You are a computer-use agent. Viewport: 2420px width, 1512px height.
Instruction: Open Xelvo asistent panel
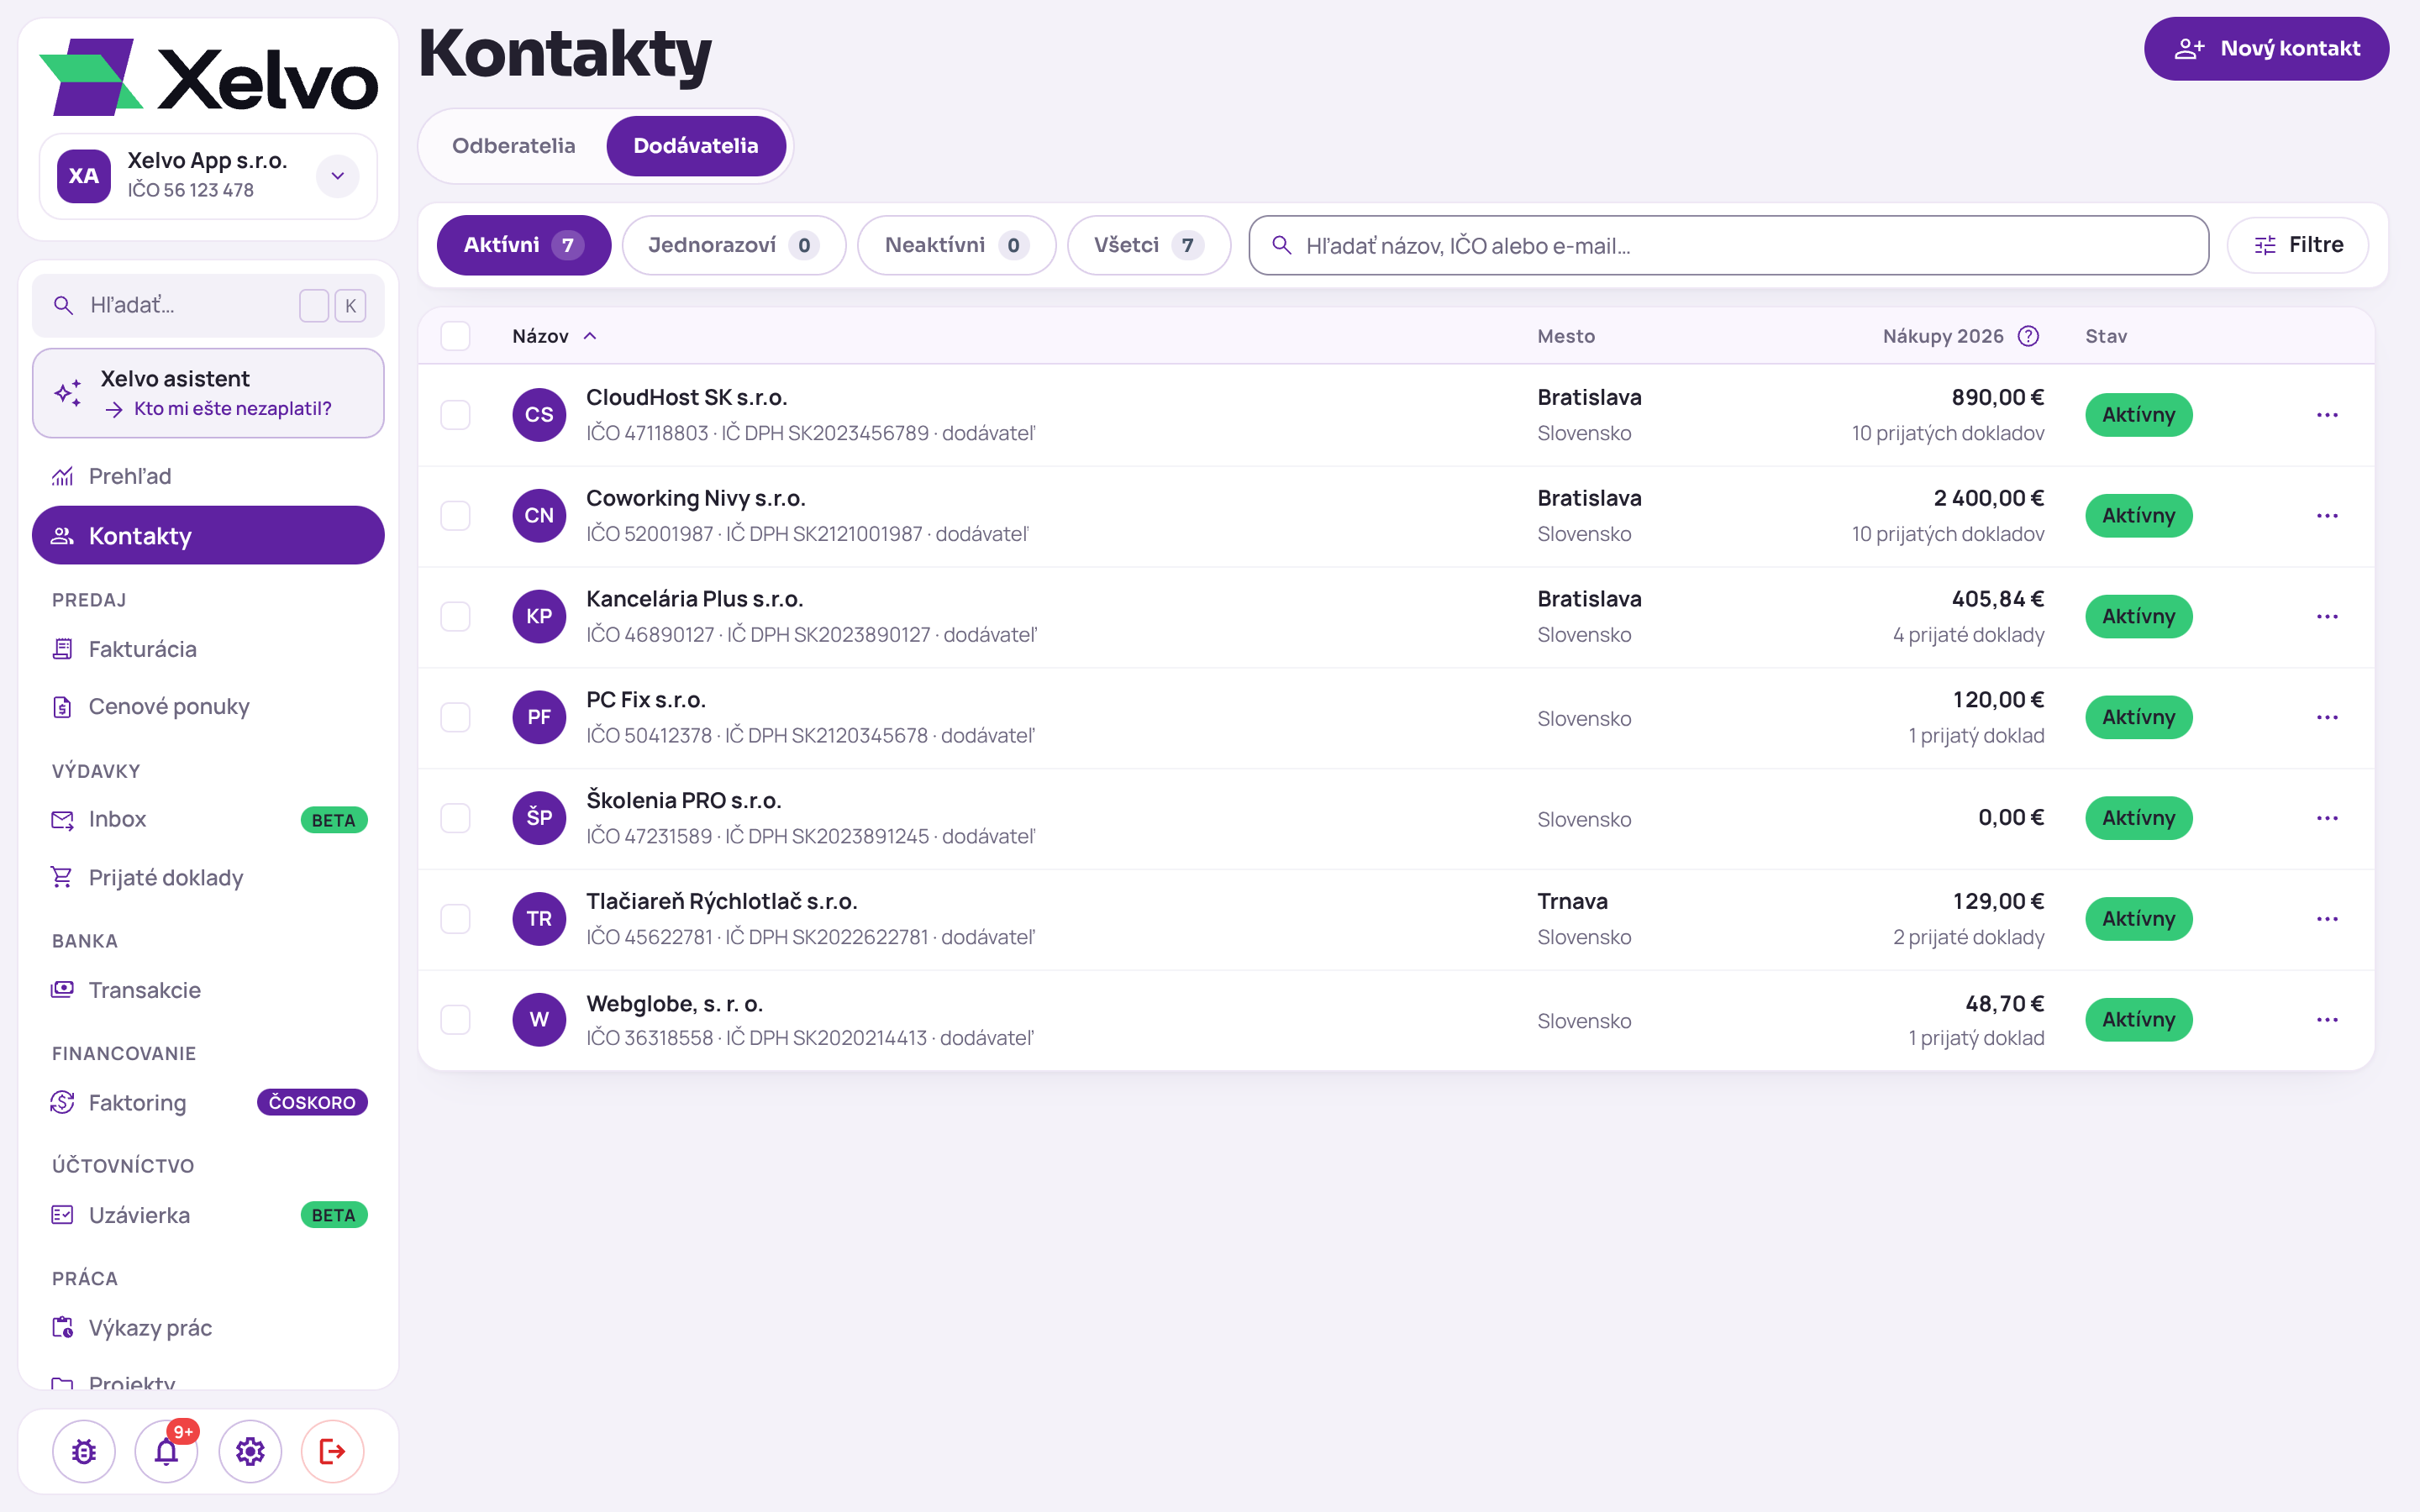coord(208,393)
